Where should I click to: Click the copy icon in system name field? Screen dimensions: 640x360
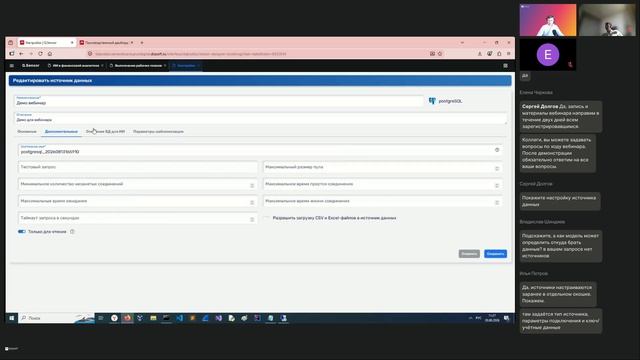pyautogui.click(x=497, y=150)
